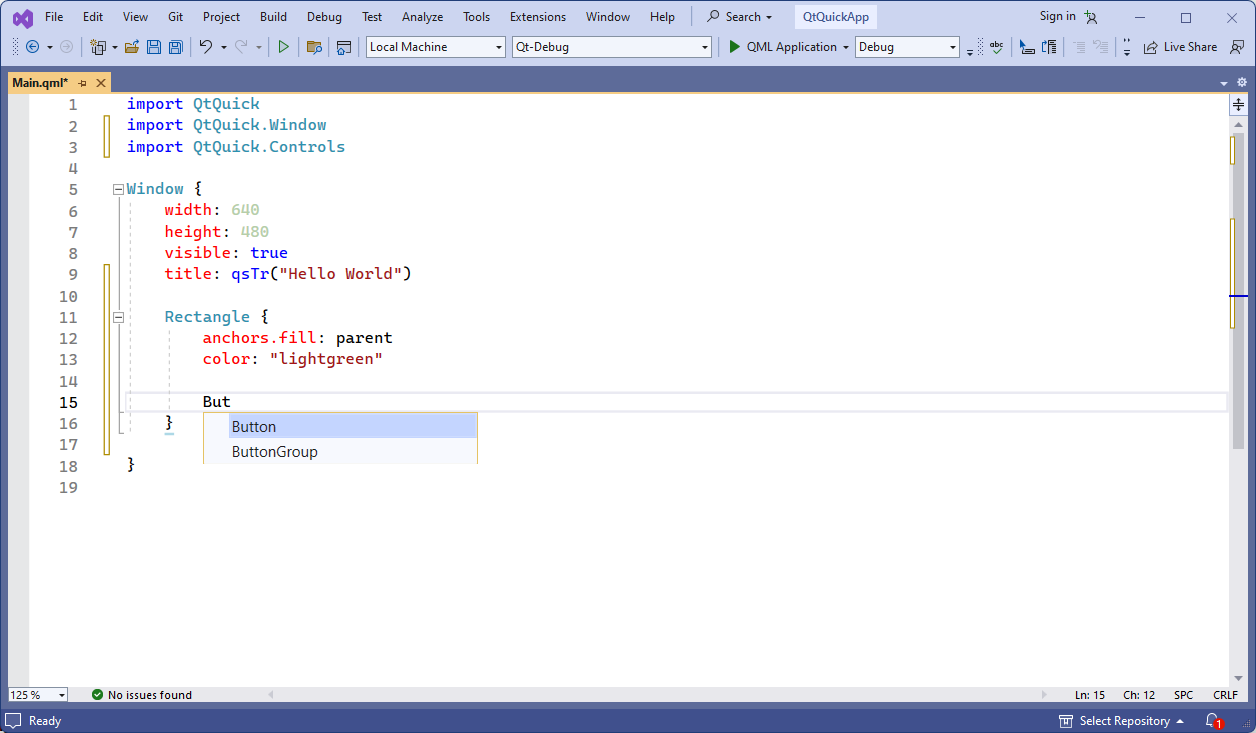
Task: Open the Debug menu
Action: [324, 16]
